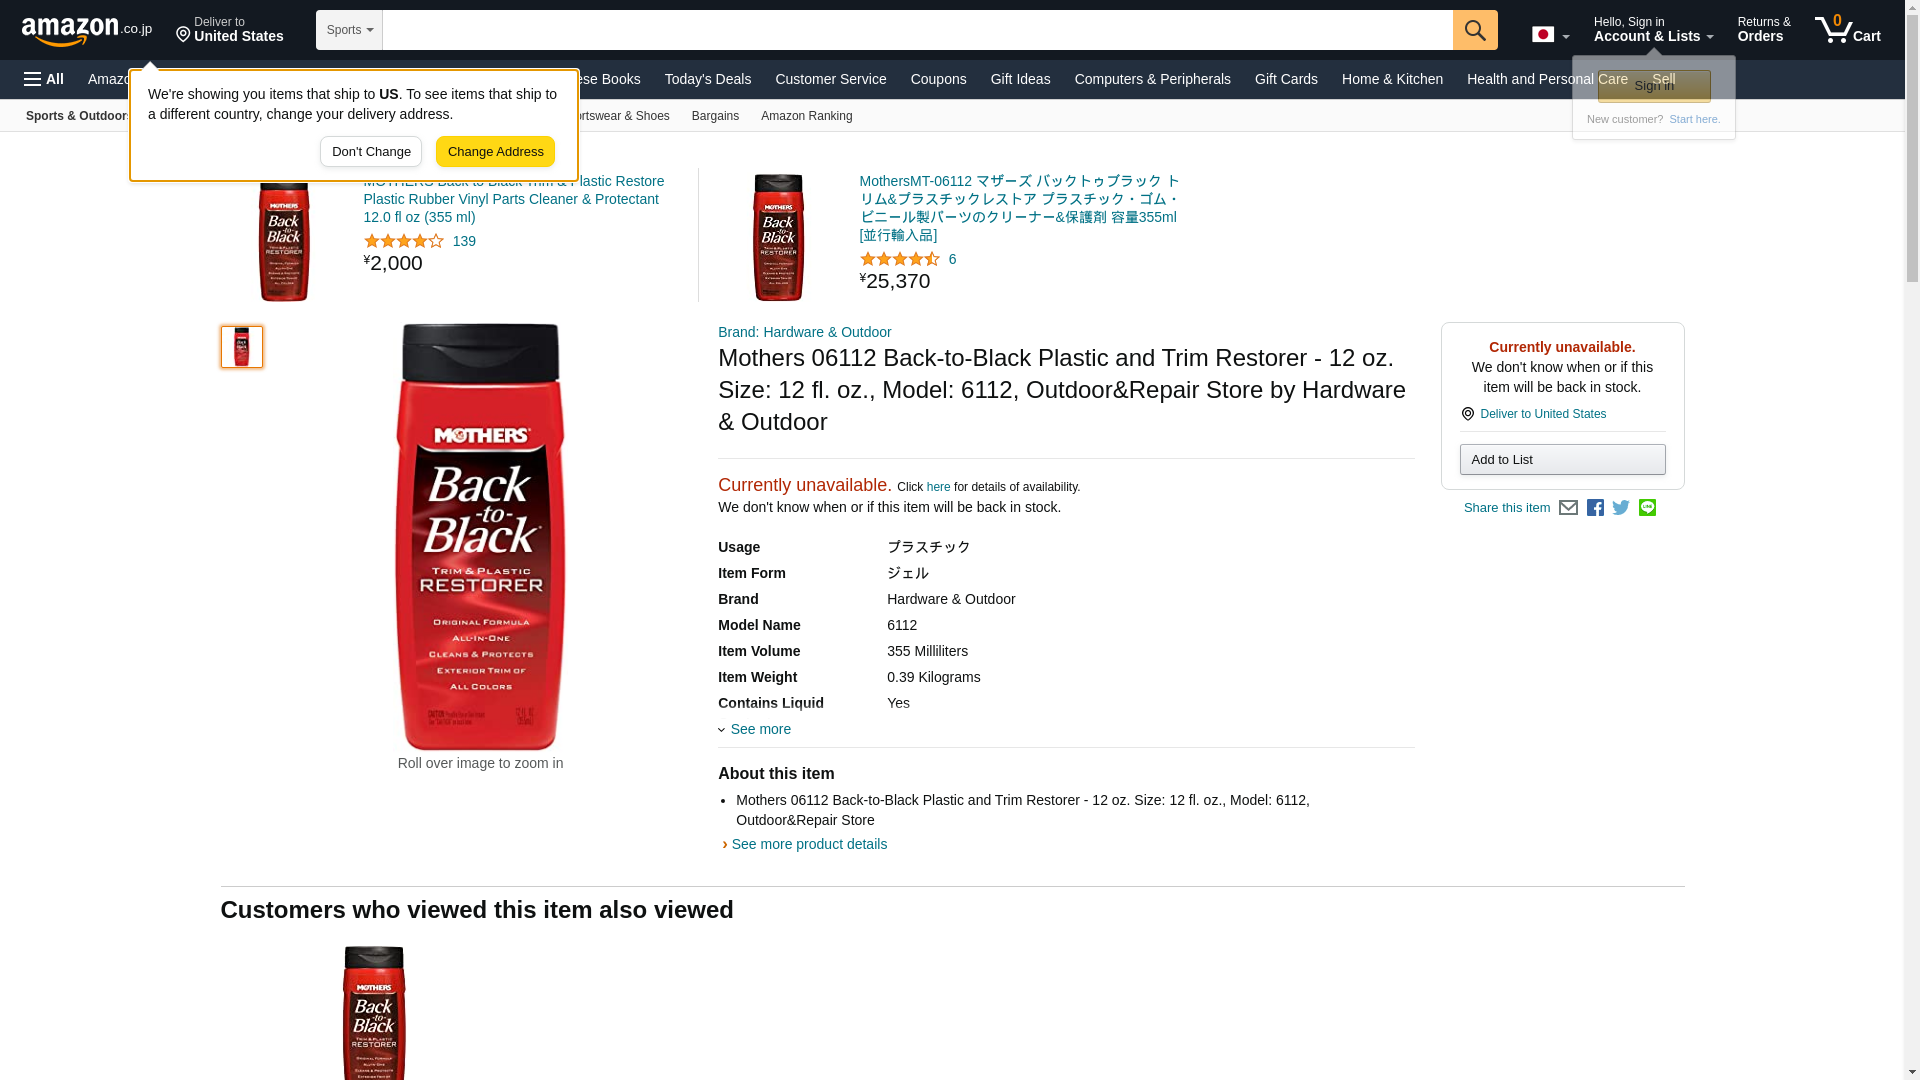Share this item on Facebook

[1595, 508]
